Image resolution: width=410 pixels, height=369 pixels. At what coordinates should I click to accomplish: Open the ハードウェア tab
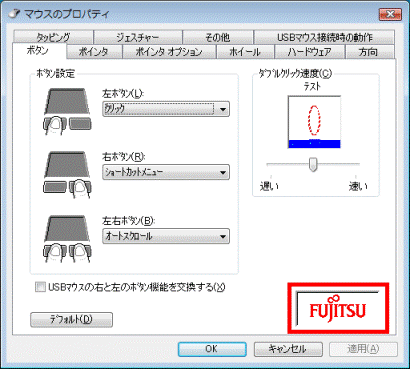click(x=310, y=52)
